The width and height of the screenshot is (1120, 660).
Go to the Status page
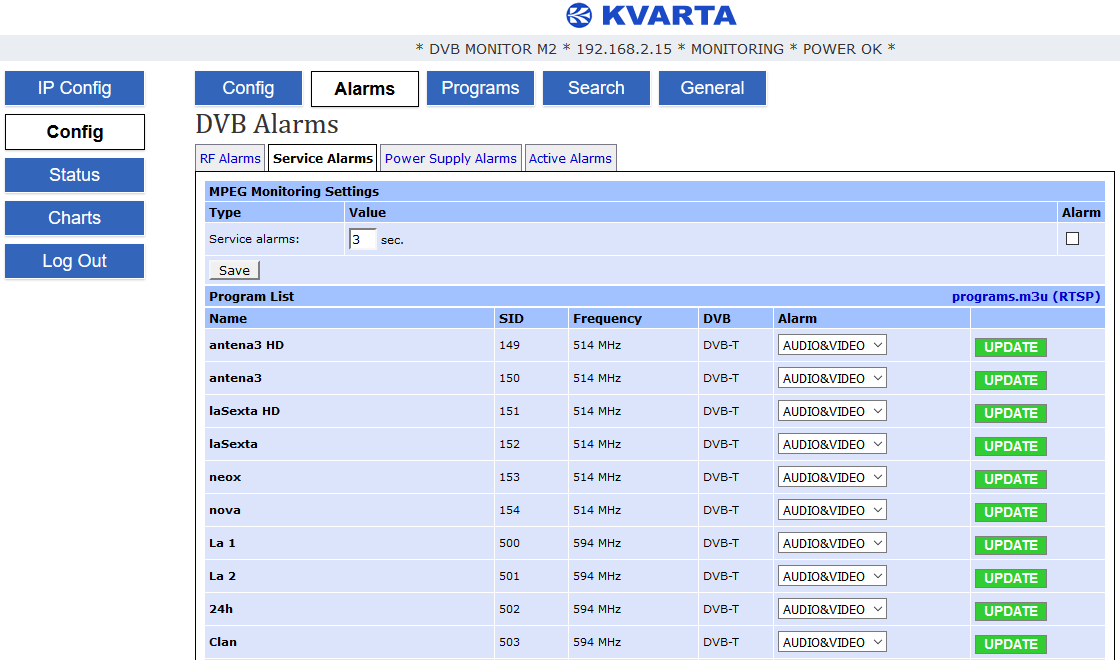74,175
